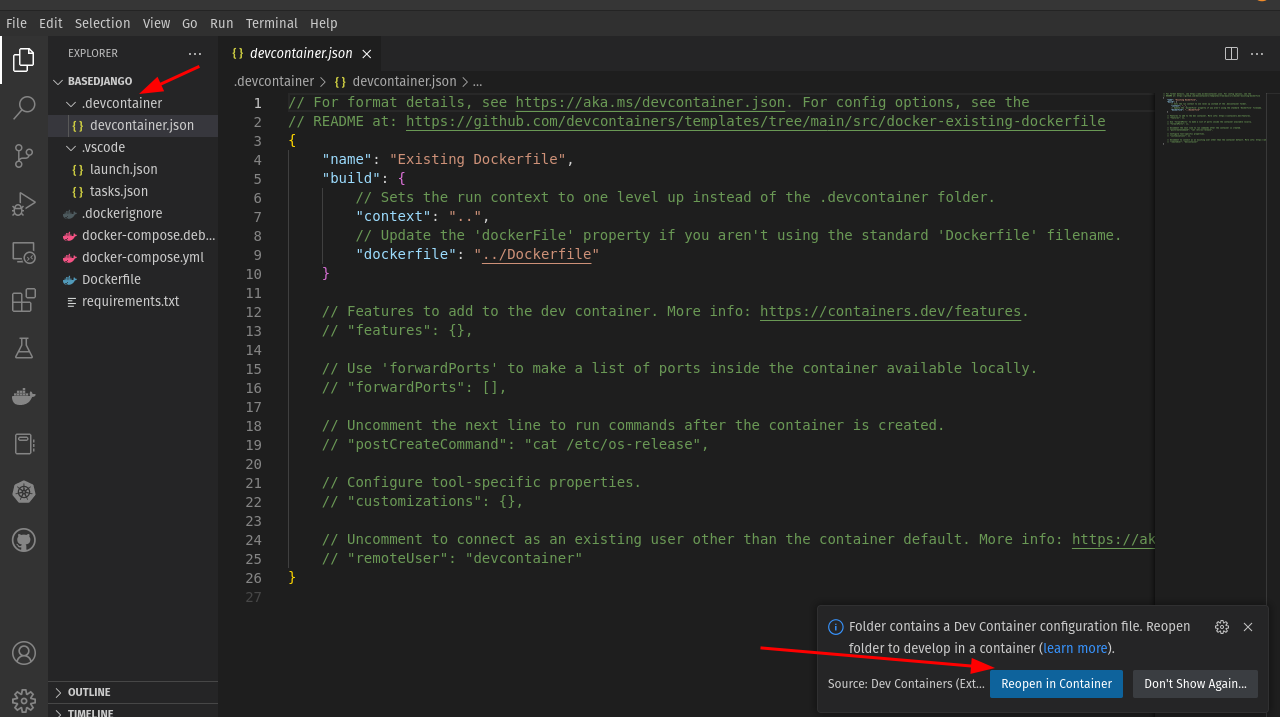
Task: Select the devcontainer.json editor tab
Action: click(x=300, y=54)
